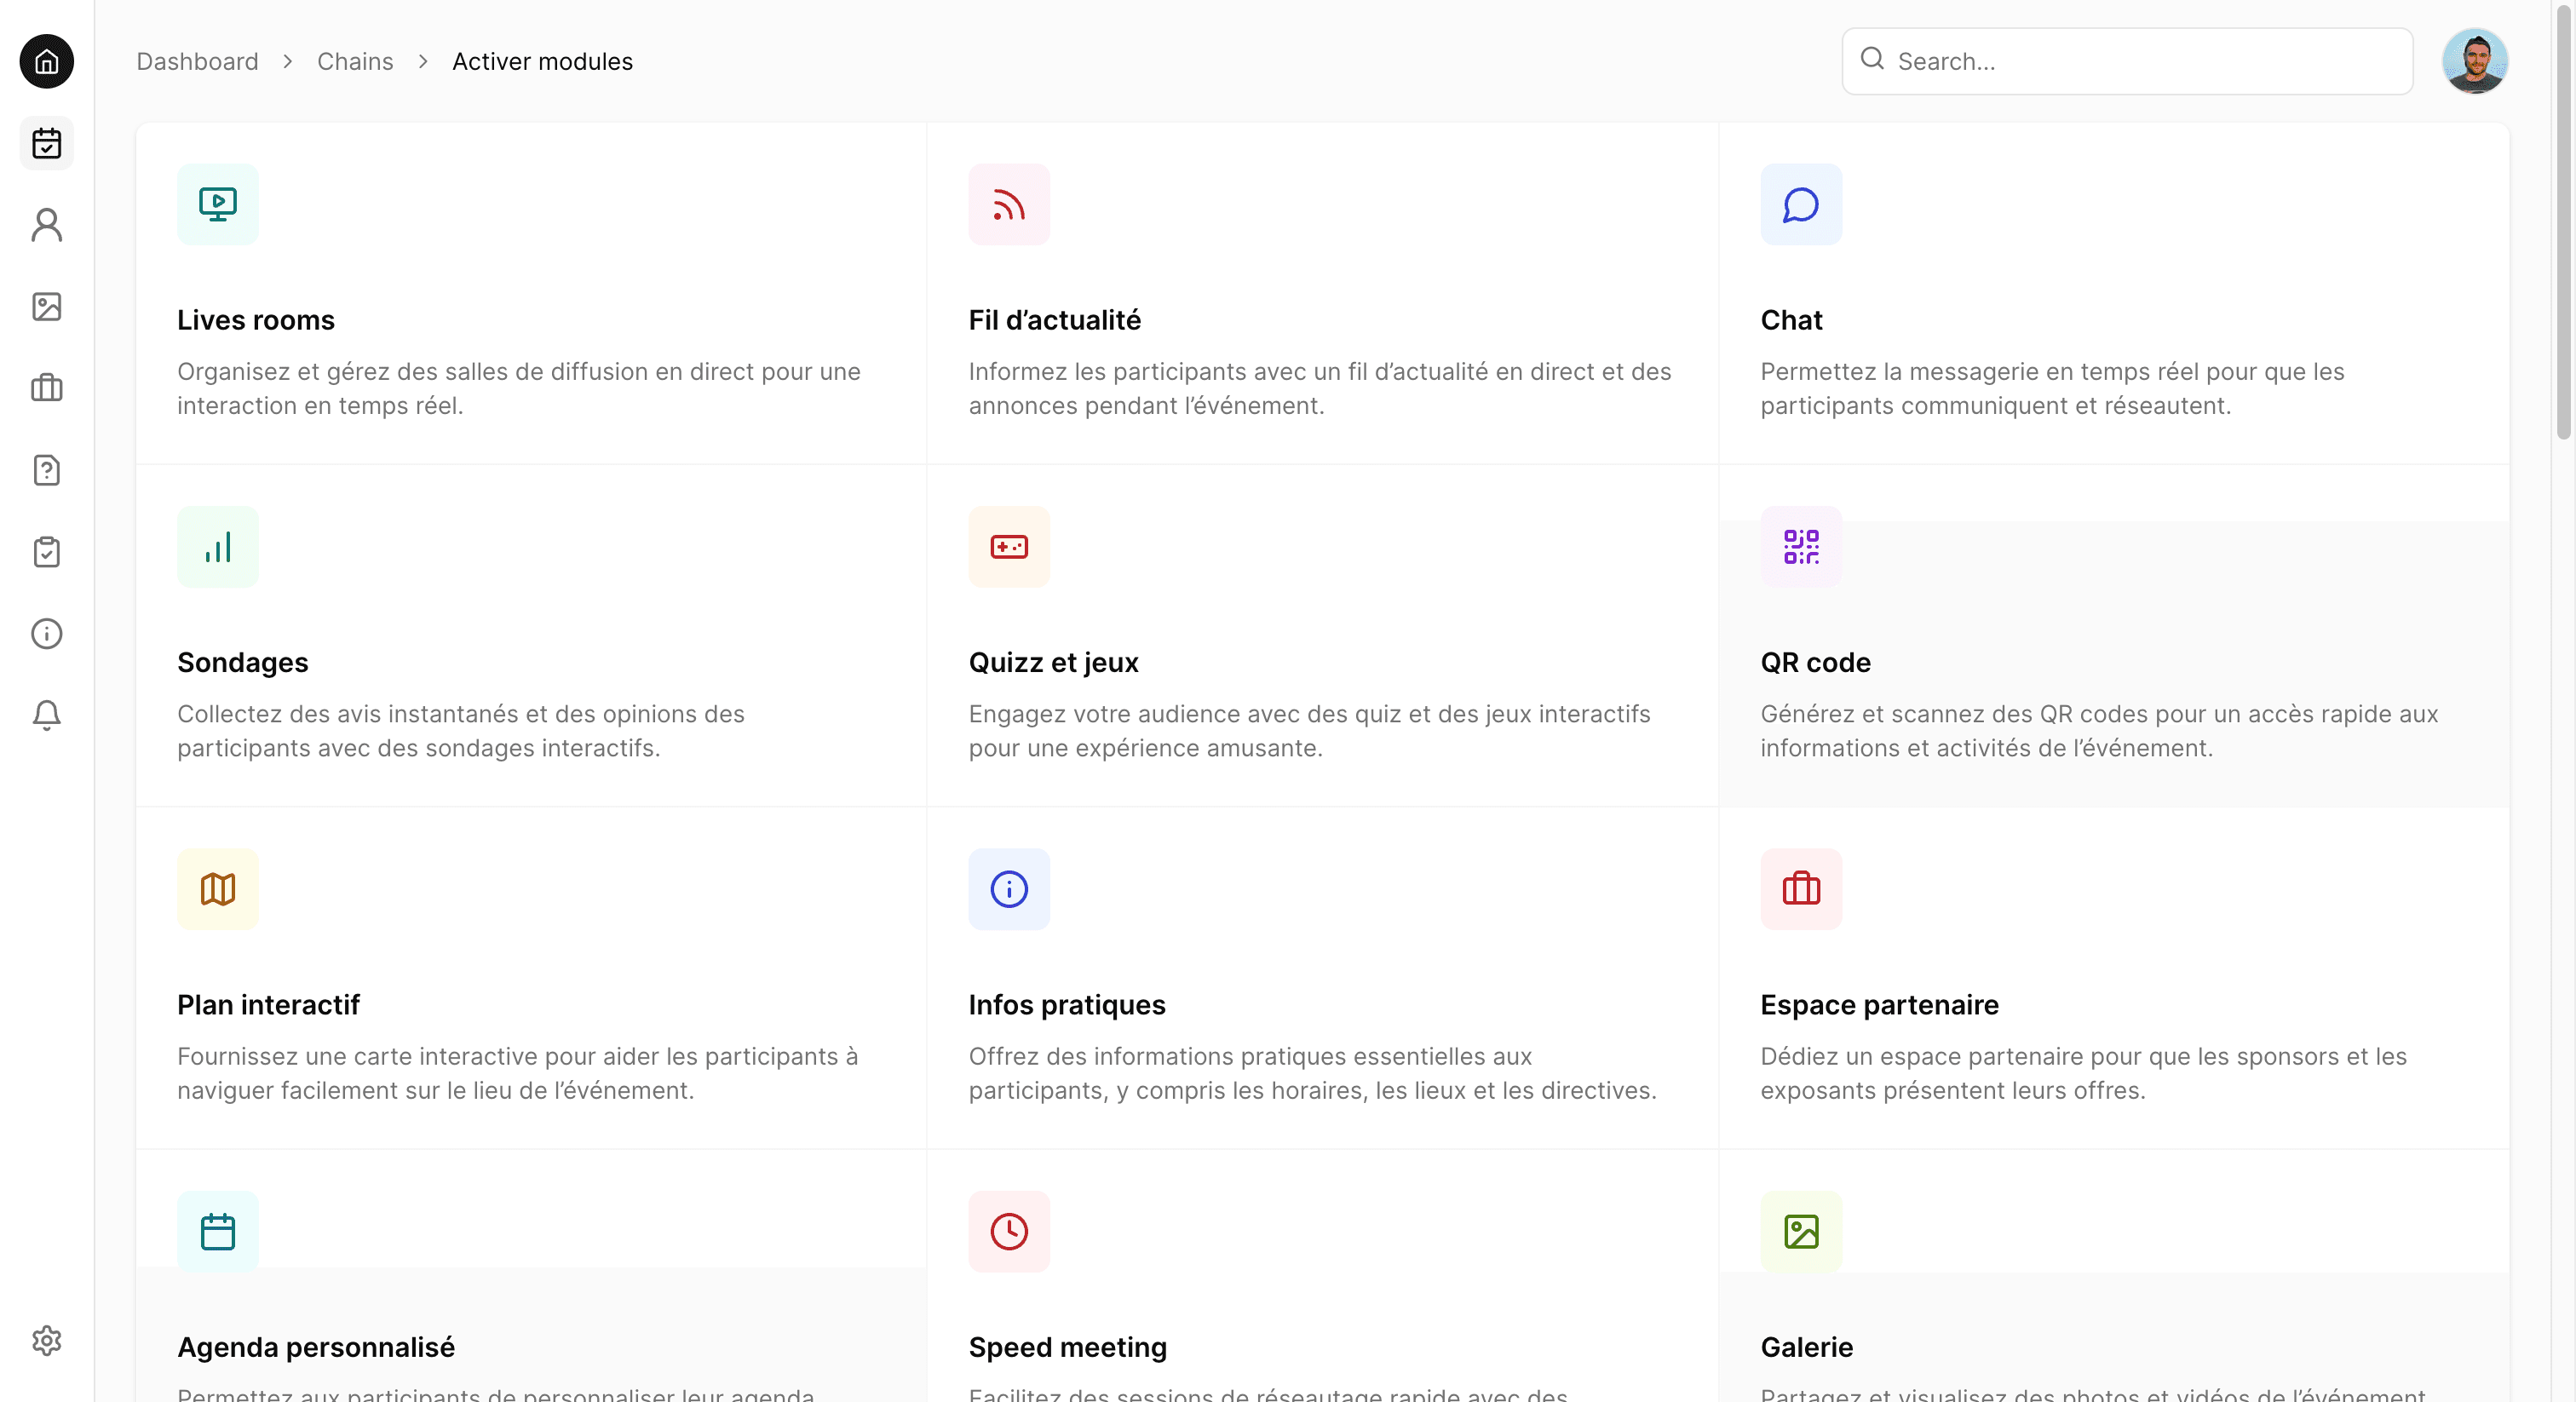Viewport: 2576px width, 1402px height.
Task: Click the Lives rooms monitor-play icon
Action: tap(218, 204)
